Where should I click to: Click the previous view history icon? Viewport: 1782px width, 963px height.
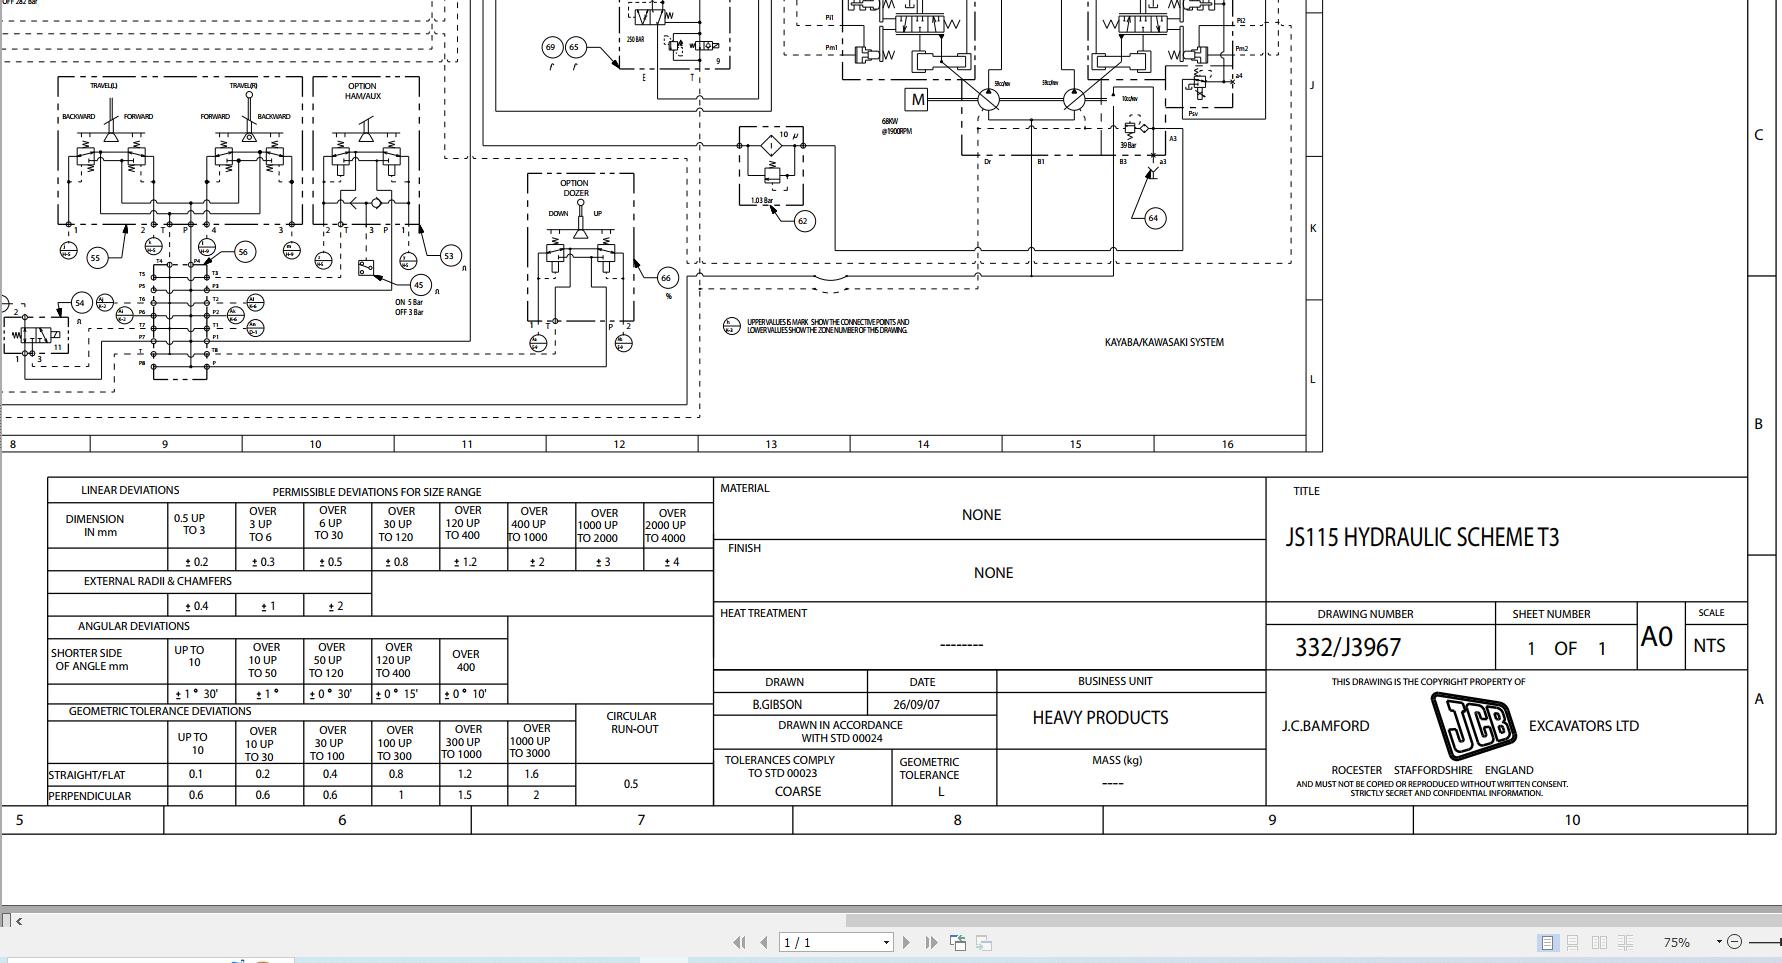click(959, 942)
